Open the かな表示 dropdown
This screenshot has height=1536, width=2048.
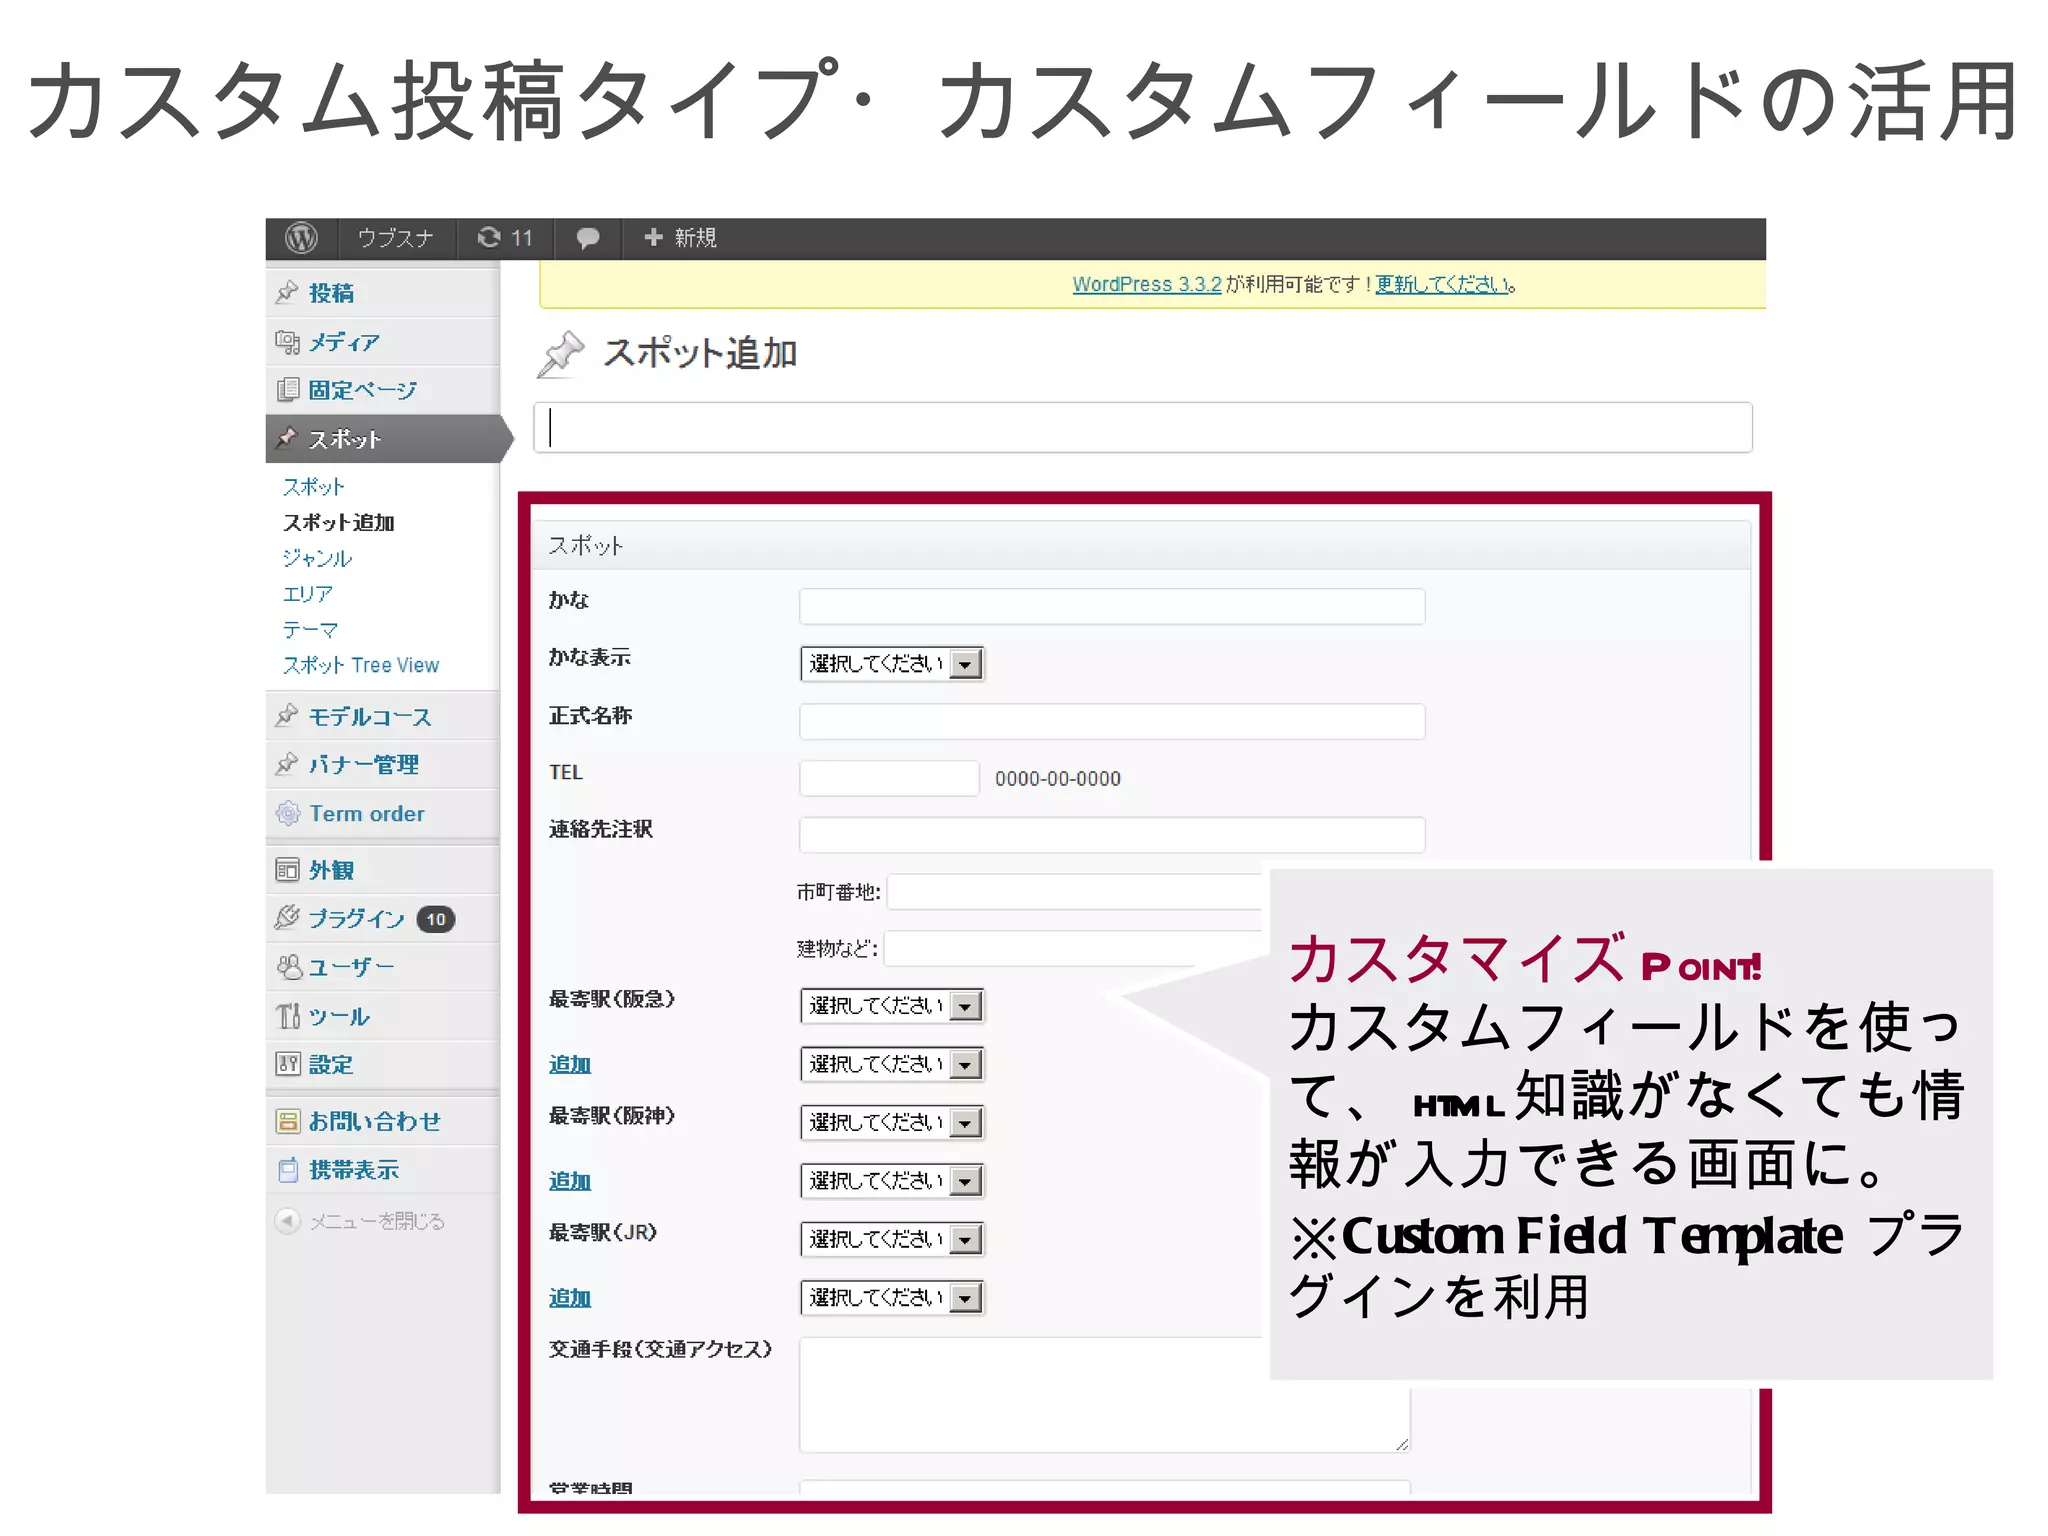point(892,664)
